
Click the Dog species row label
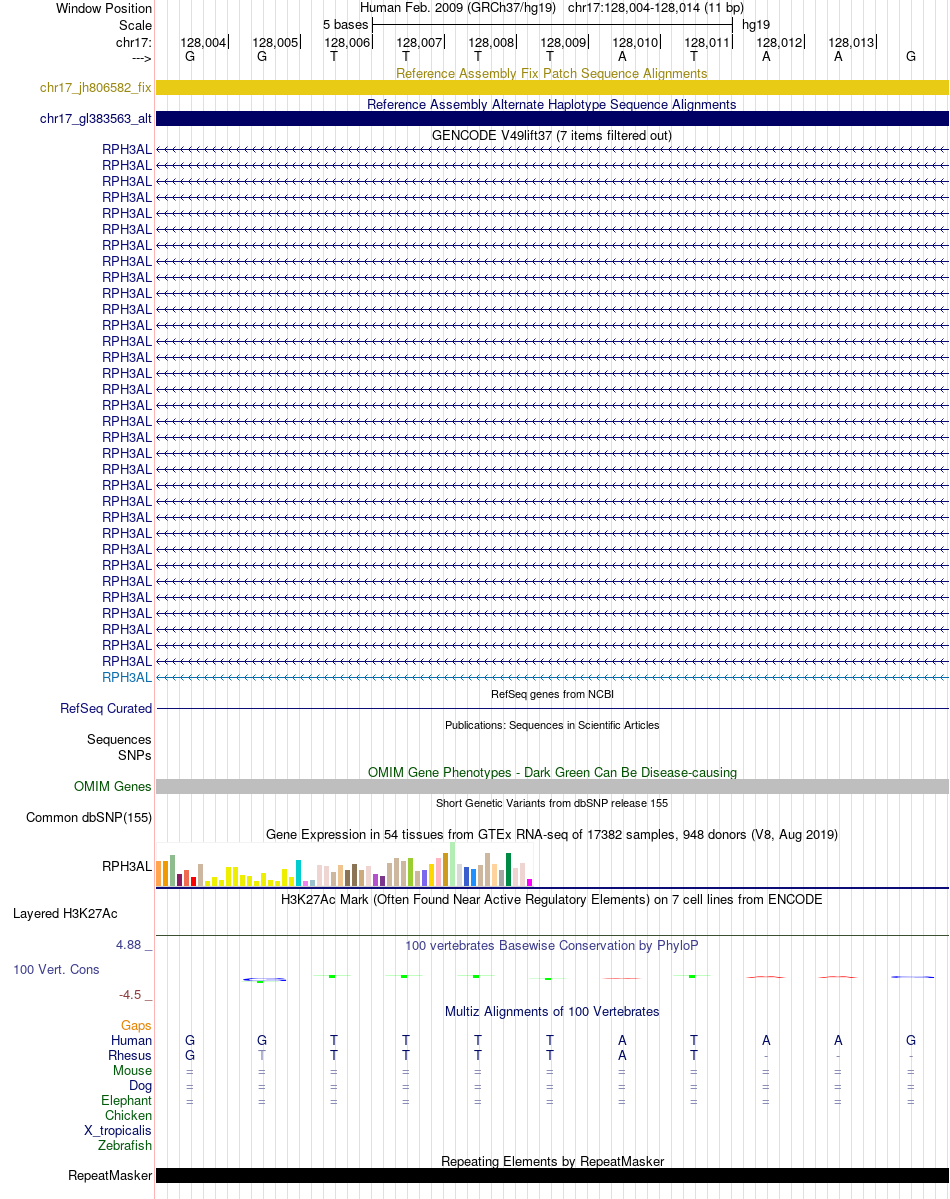(141, 1086)
